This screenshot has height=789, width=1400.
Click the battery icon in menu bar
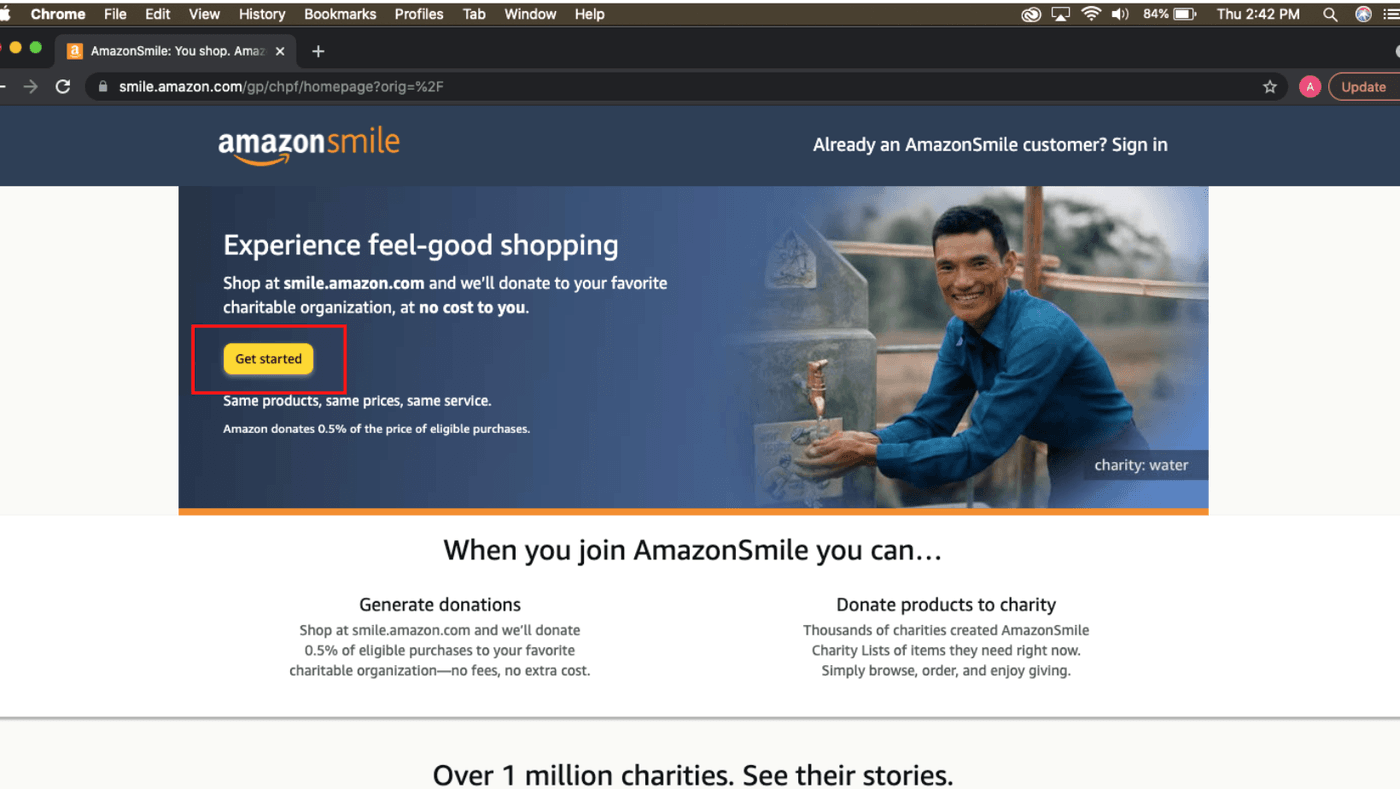(1185, 14)
